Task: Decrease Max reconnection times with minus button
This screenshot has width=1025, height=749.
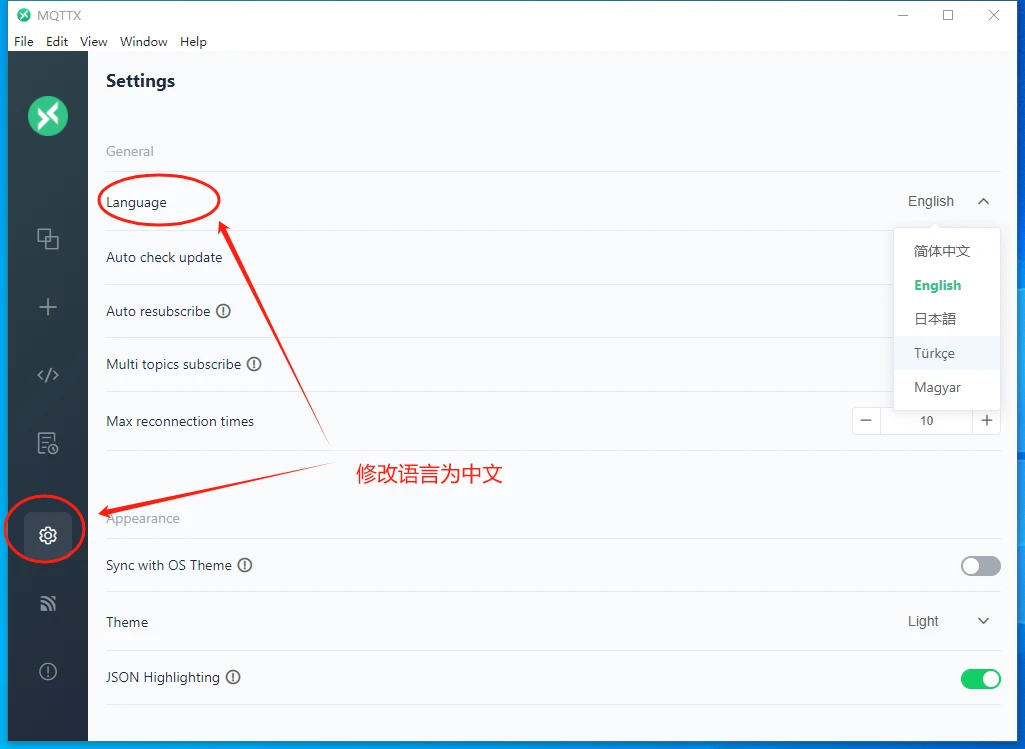Action: (x=866, y=420)
